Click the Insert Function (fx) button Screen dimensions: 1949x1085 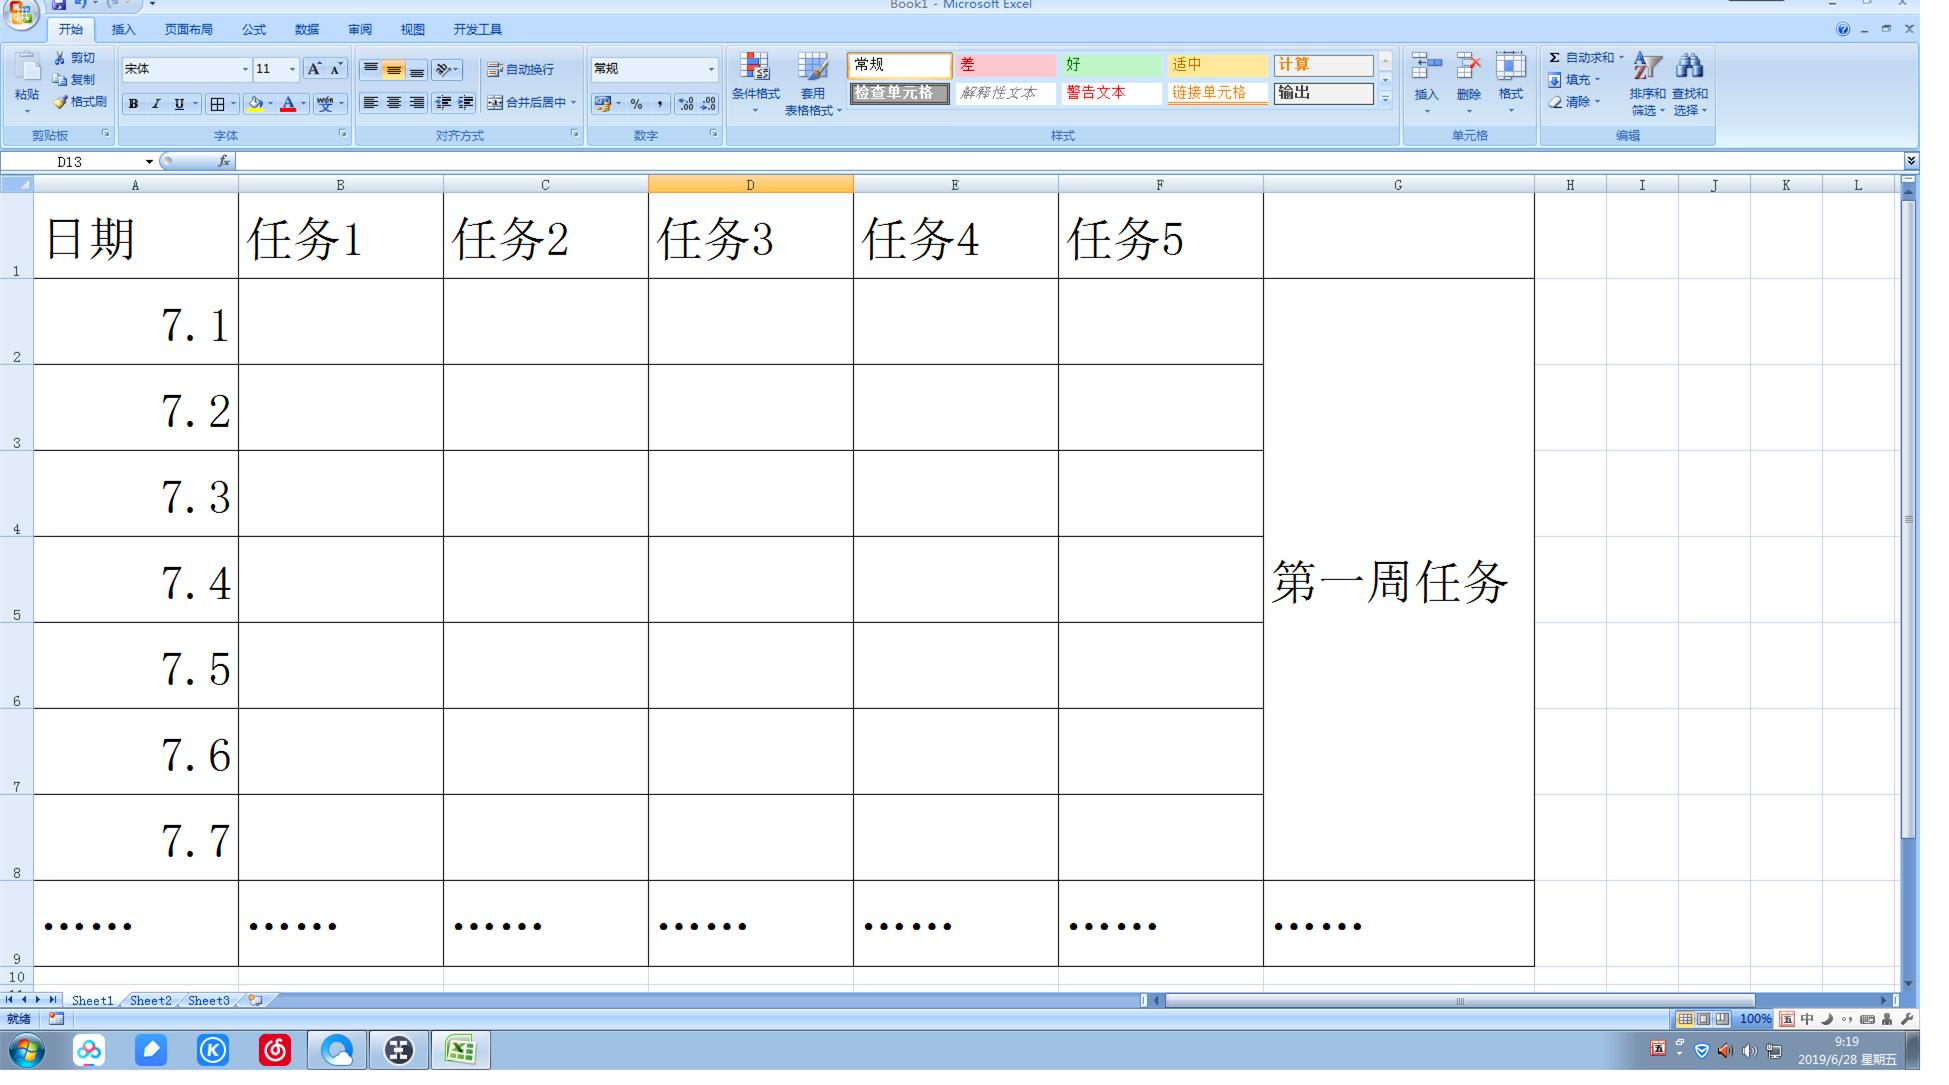point(225,161)
